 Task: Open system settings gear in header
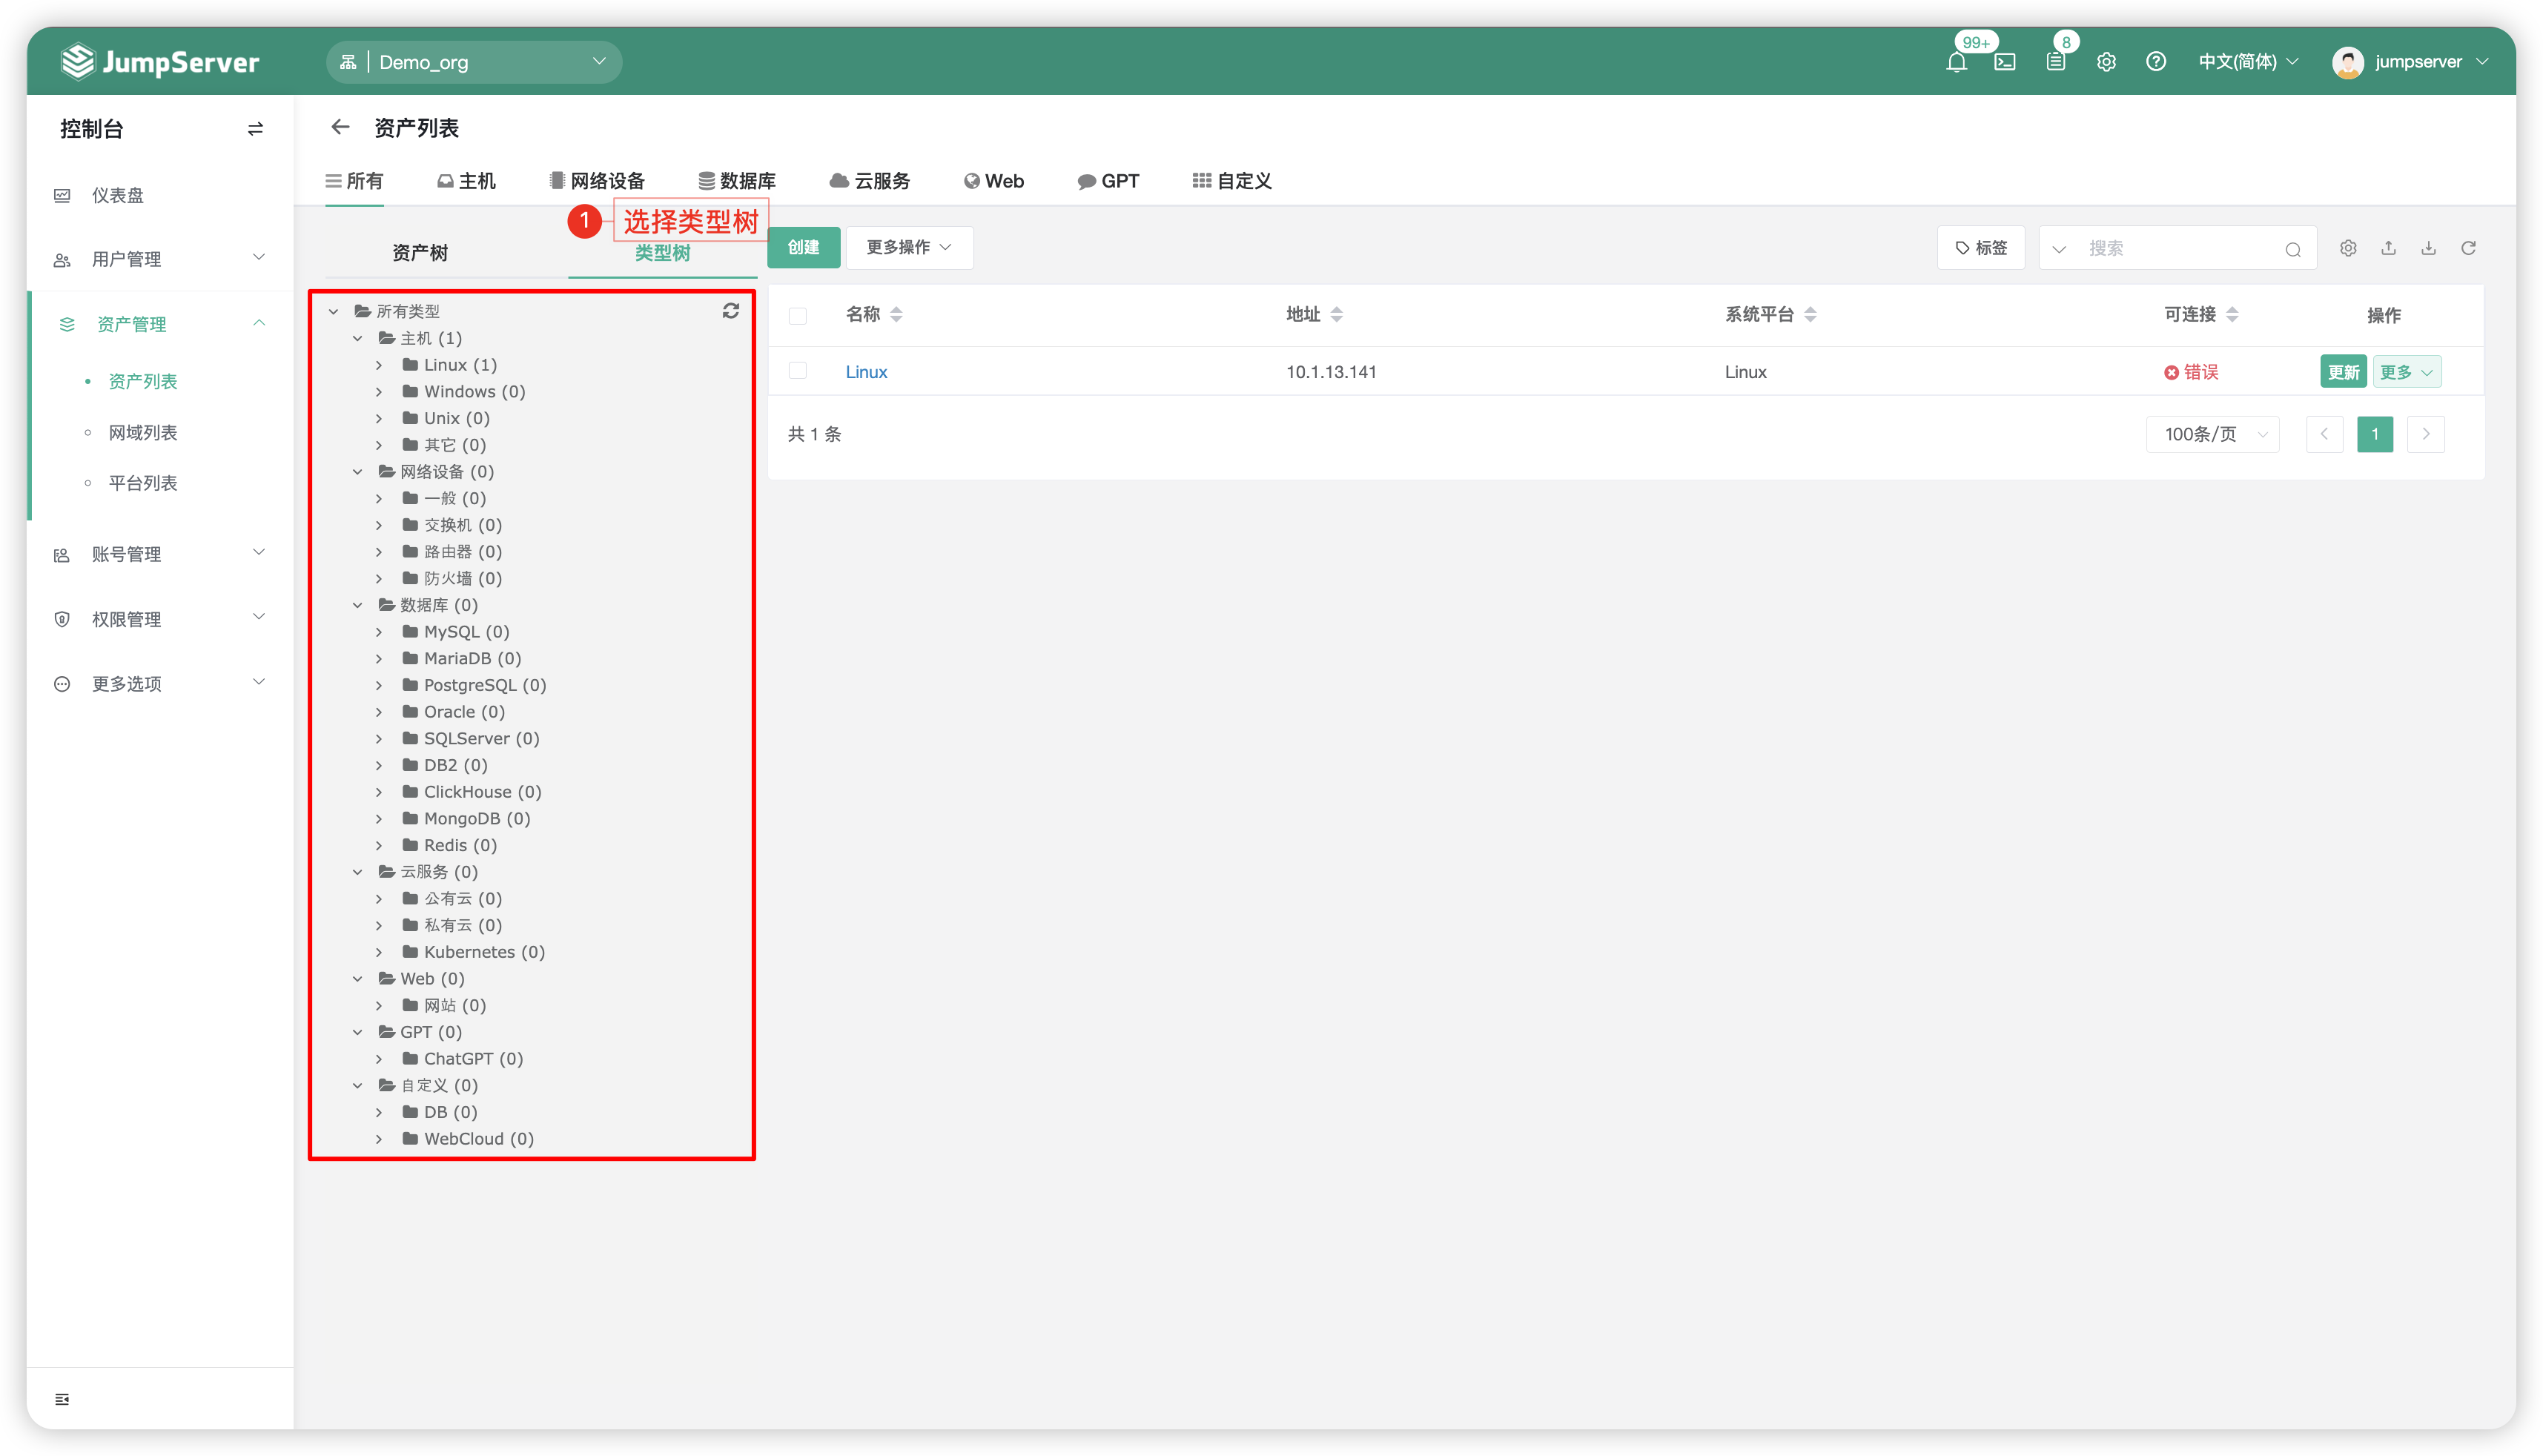point(2106,62)
